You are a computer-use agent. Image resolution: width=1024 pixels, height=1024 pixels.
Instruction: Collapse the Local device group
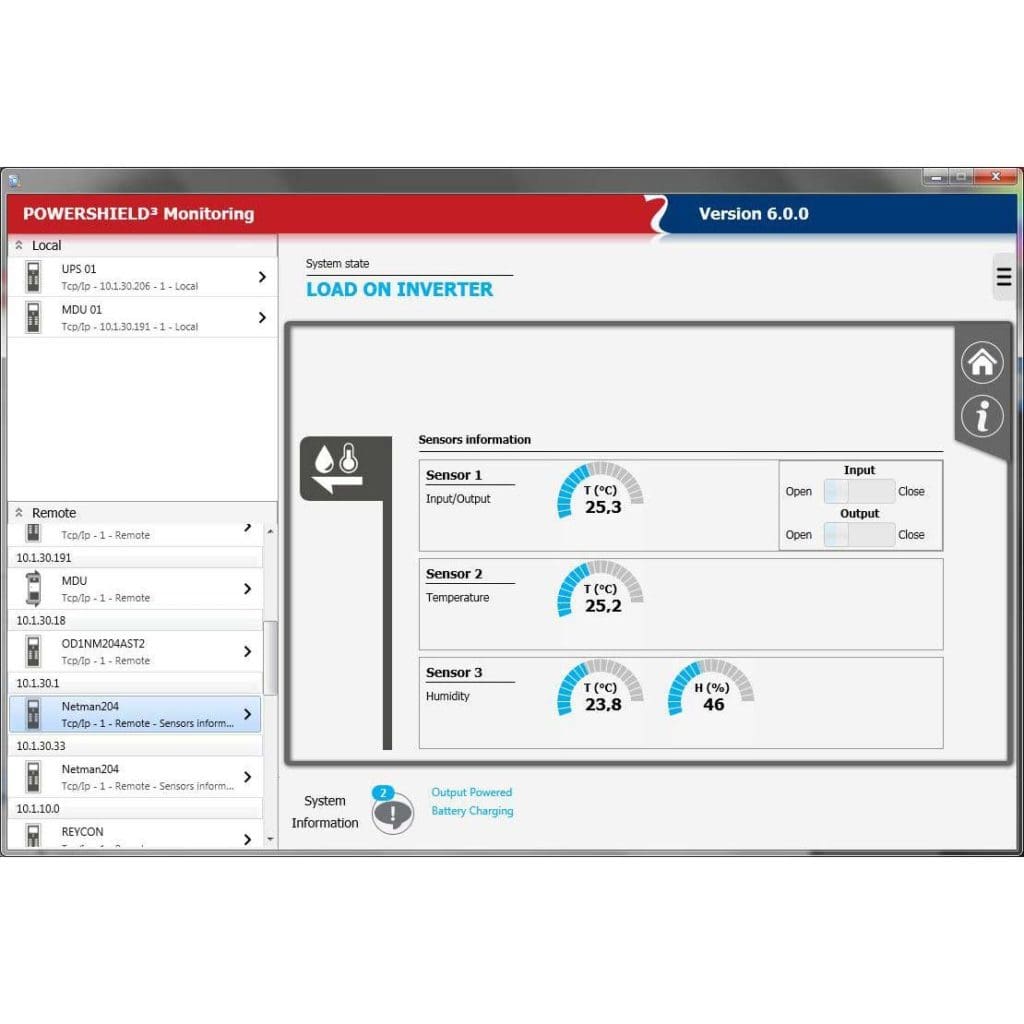(19, 246)
